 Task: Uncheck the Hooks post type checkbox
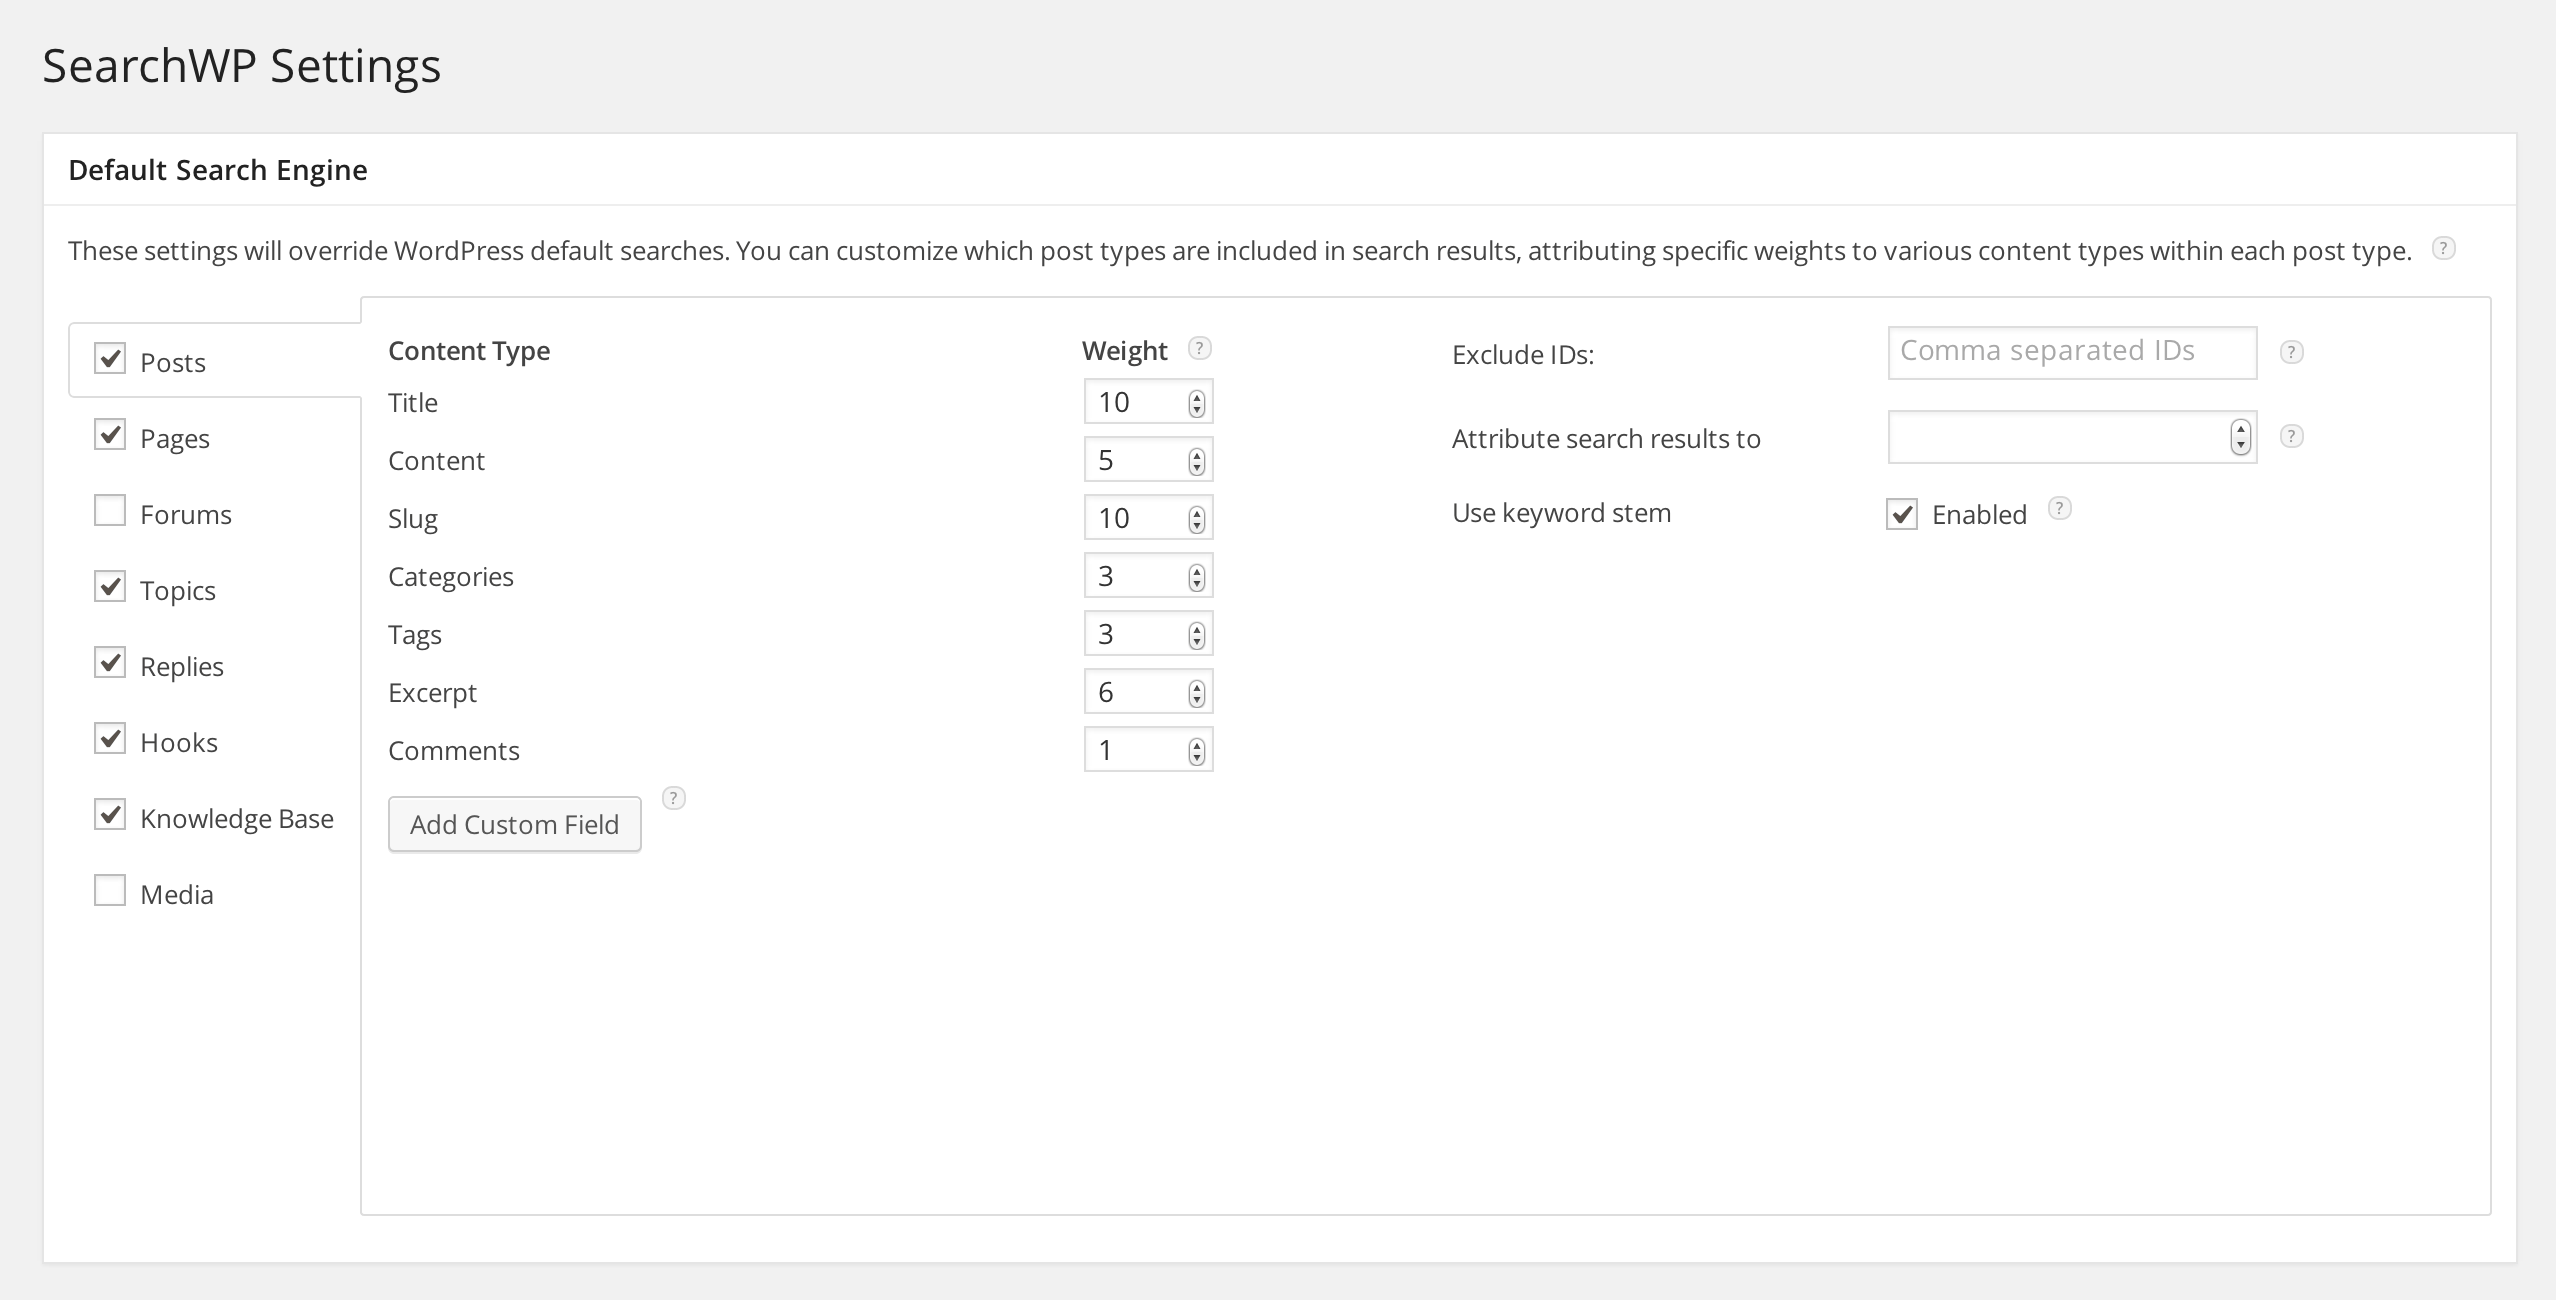(x=110, y=739)
